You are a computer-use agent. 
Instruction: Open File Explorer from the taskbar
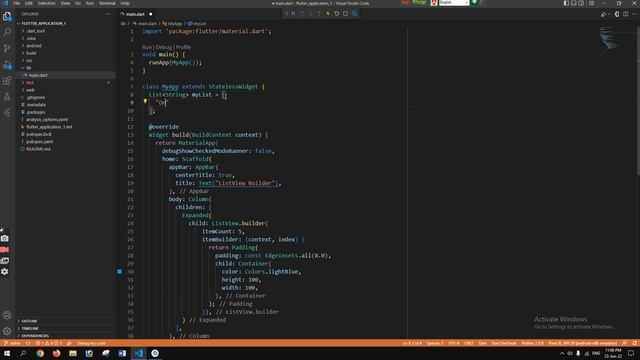[73, 353]
